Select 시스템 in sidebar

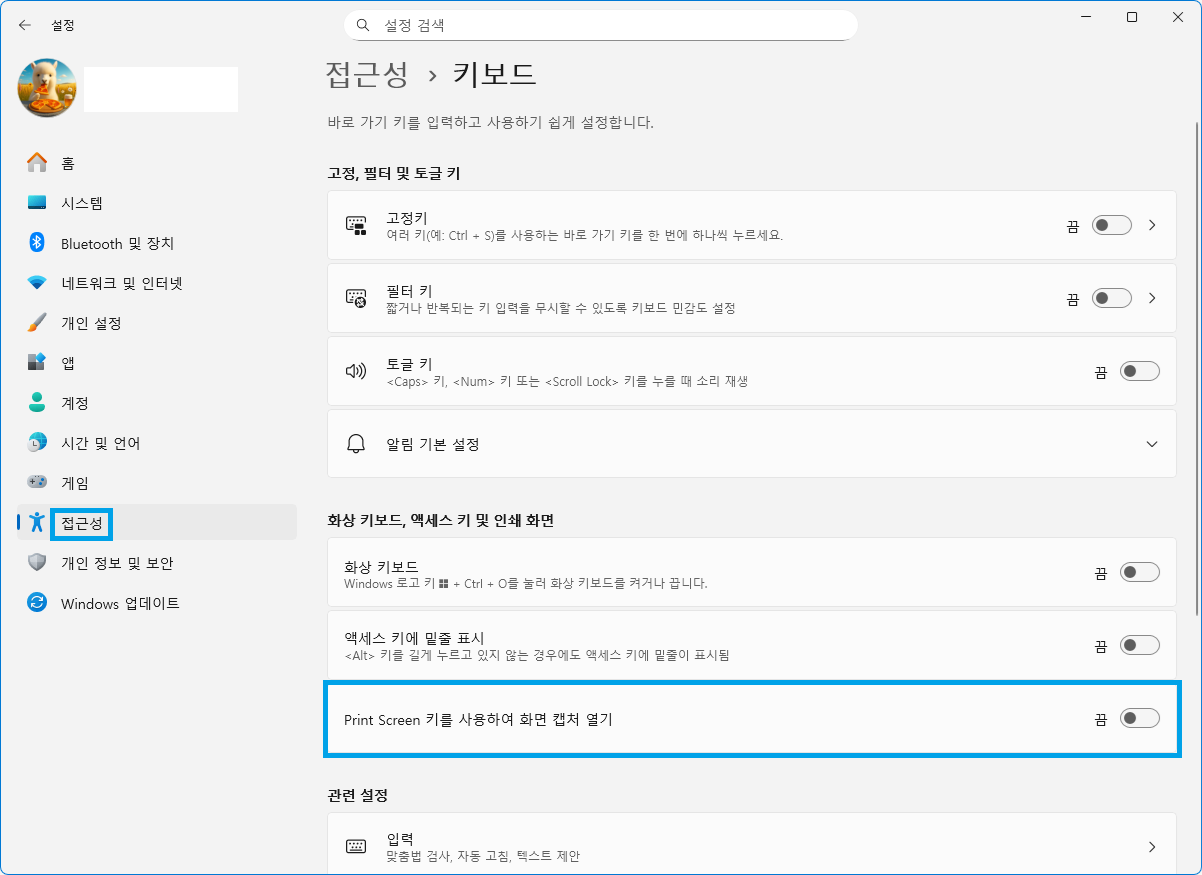coord(157,203)
